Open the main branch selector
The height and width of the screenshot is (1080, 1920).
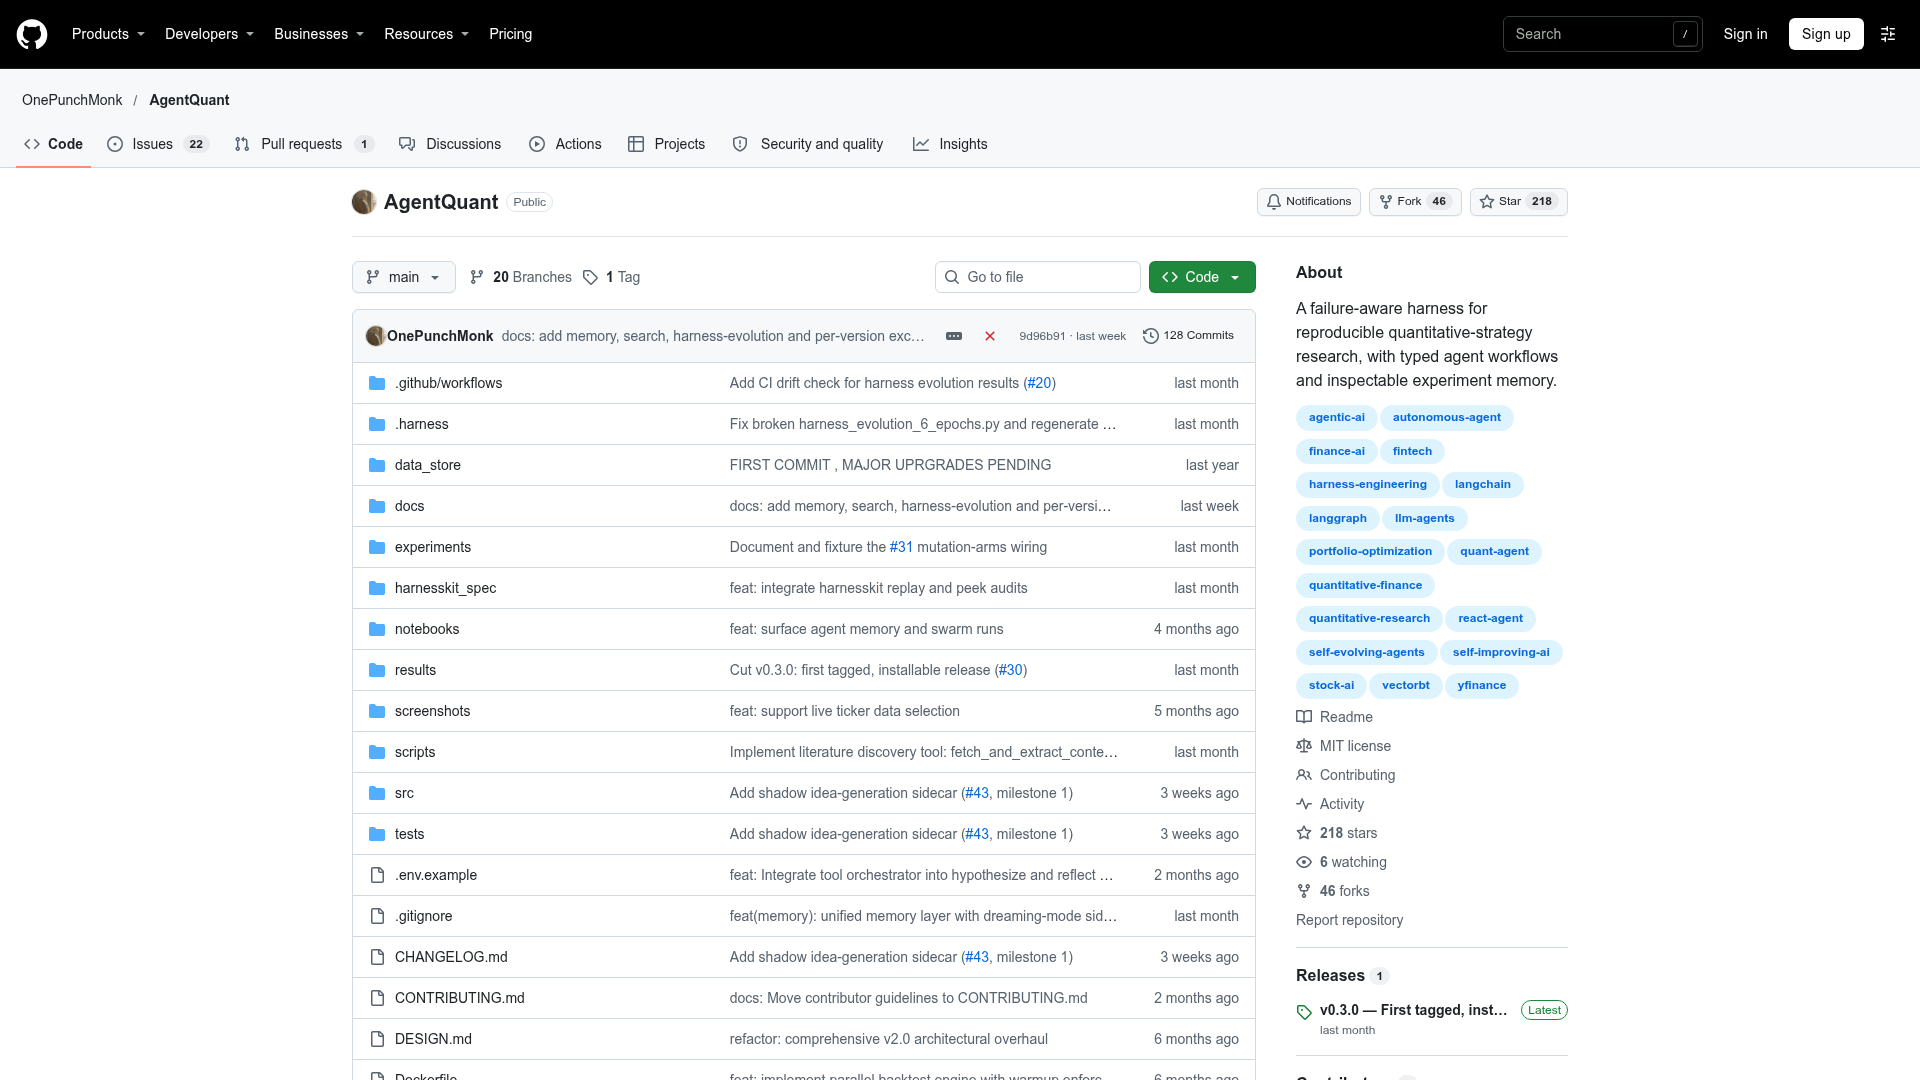coord(404,277)
